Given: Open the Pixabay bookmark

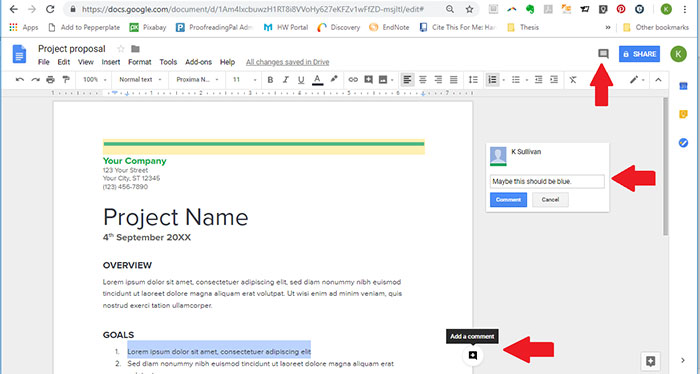Looking at the screenshot, I should [x=148, y=27].
